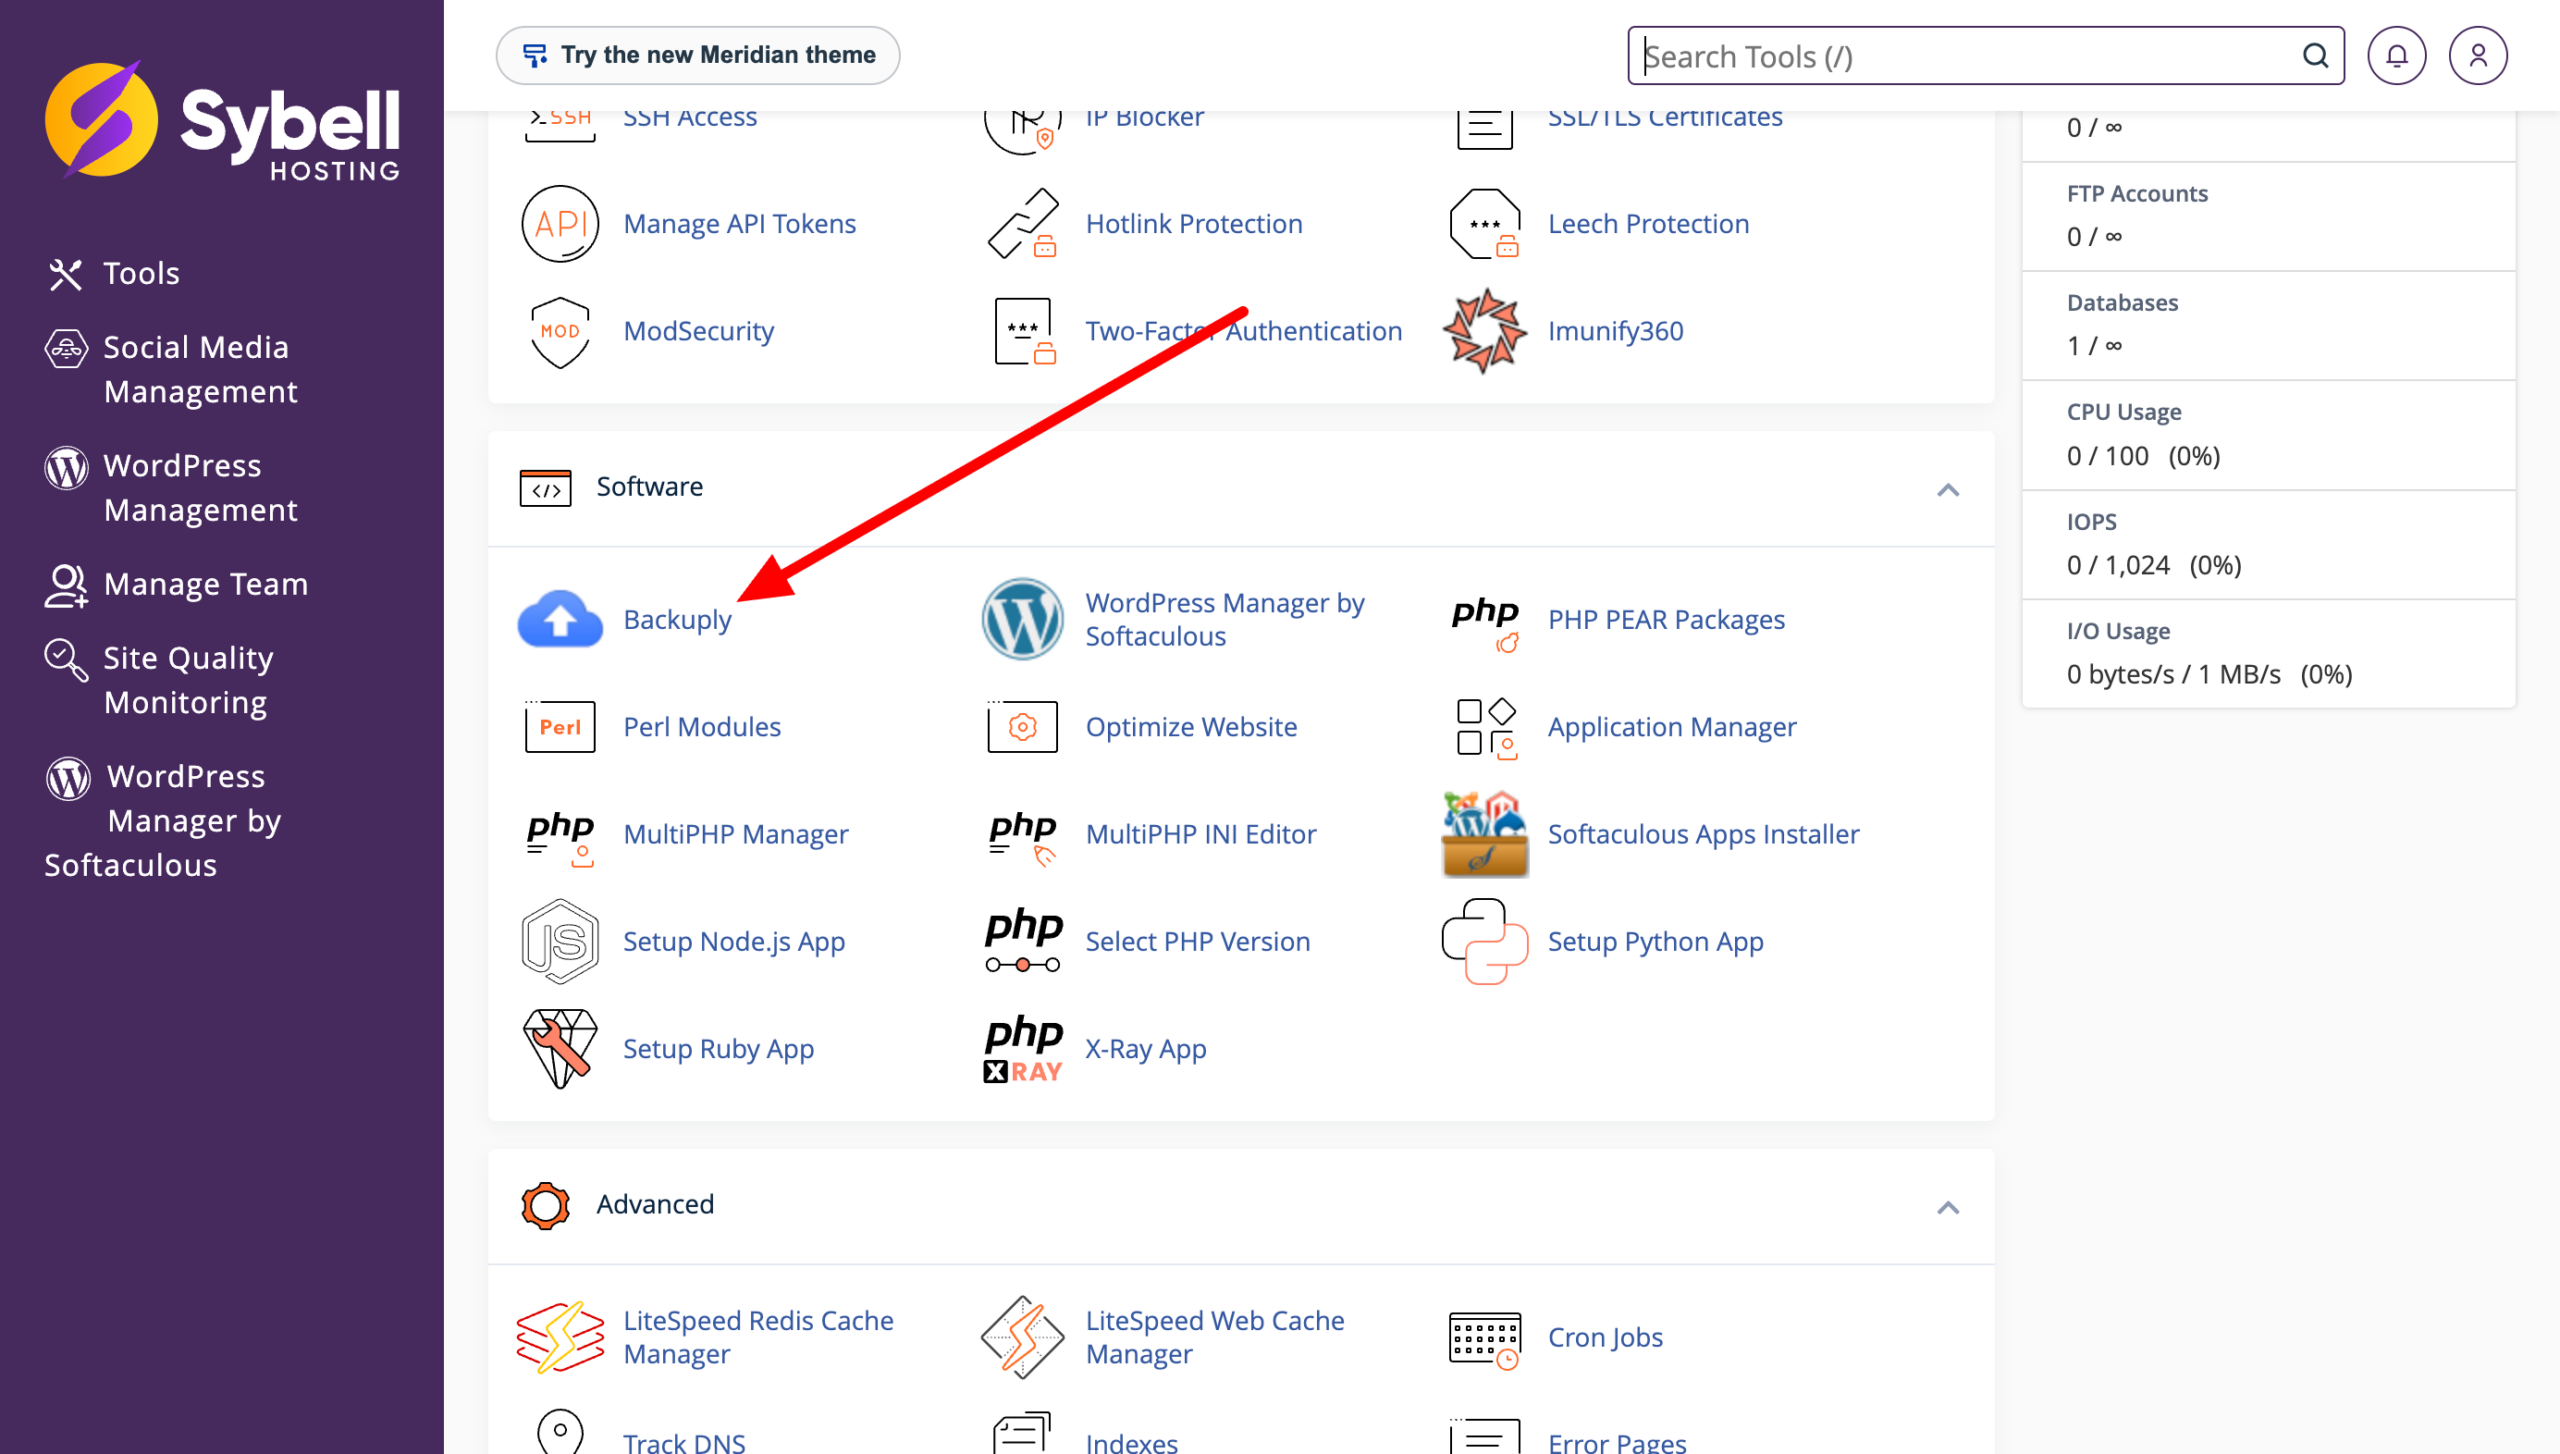Open the X-Ray App php icon
Viewport: 2560px width, 1454px height.
click(x=1022, y=1049)
